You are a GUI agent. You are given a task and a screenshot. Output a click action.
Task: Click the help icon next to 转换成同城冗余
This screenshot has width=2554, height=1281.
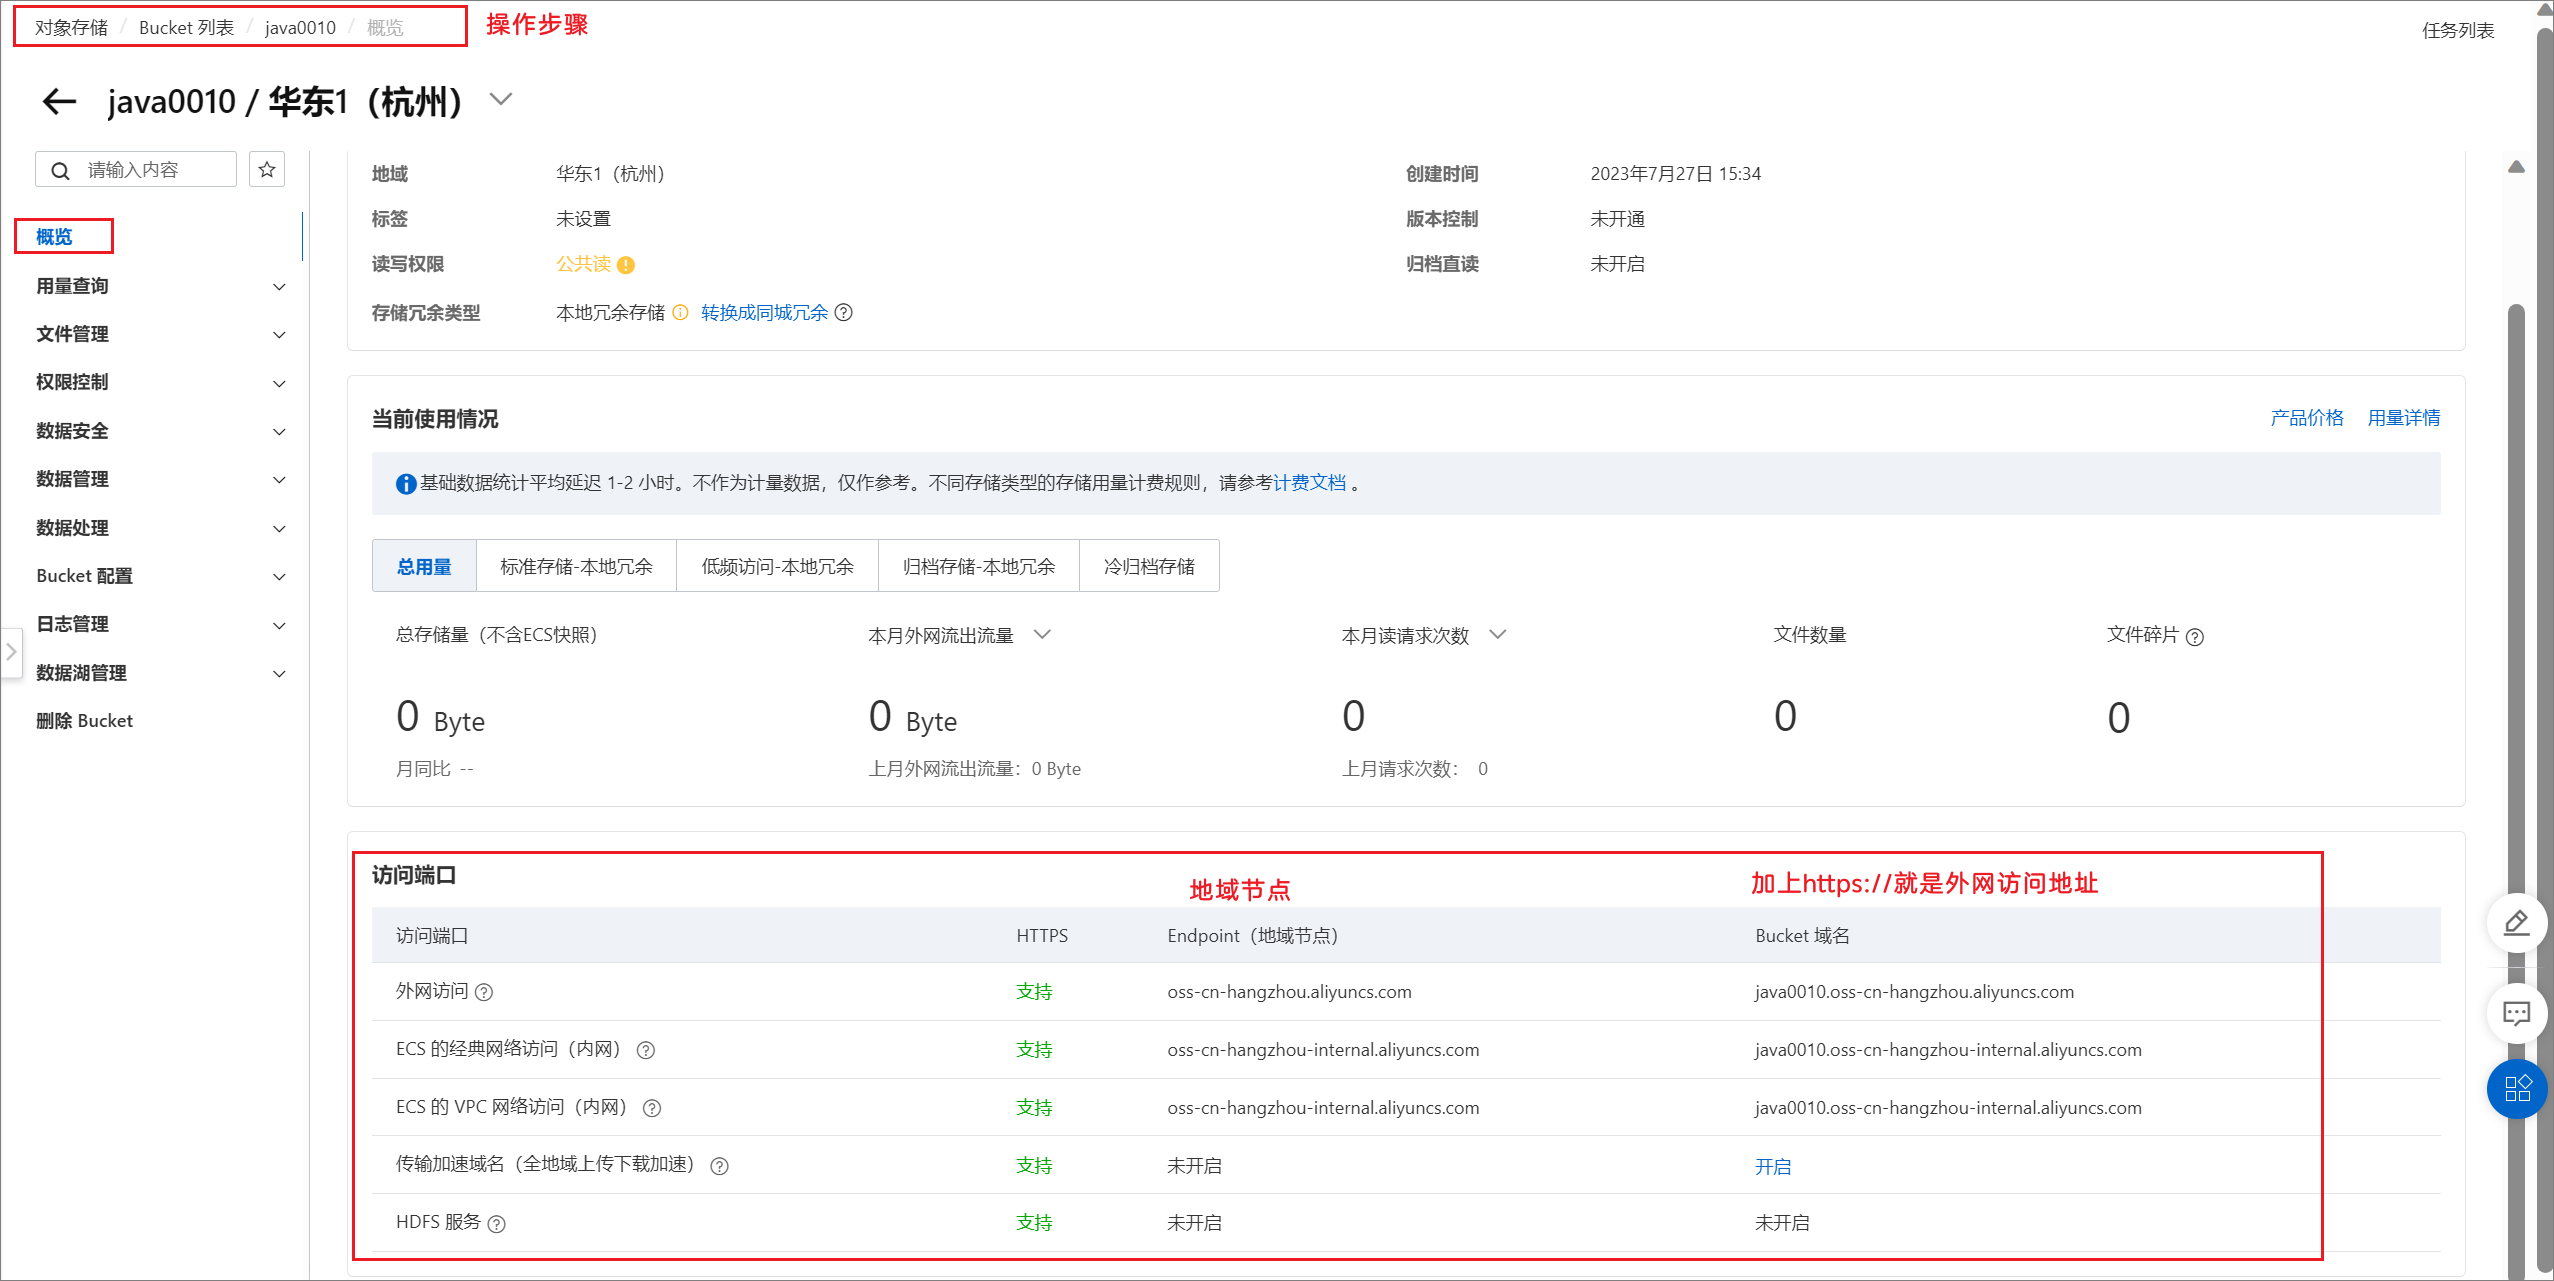click(x=844, y=313)
